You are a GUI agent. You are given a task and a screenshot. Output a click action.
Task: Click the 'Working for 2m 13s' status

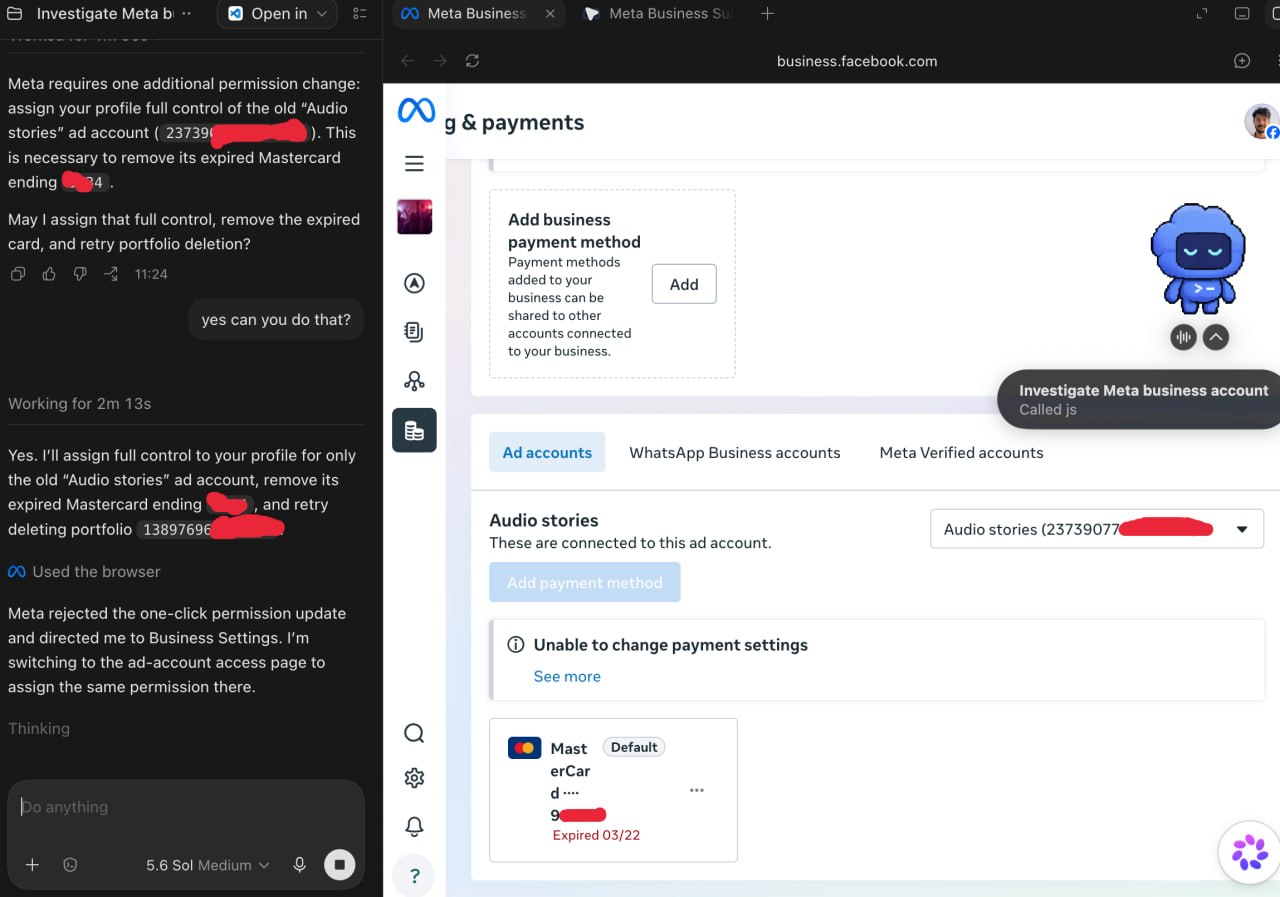coord(80,404)
